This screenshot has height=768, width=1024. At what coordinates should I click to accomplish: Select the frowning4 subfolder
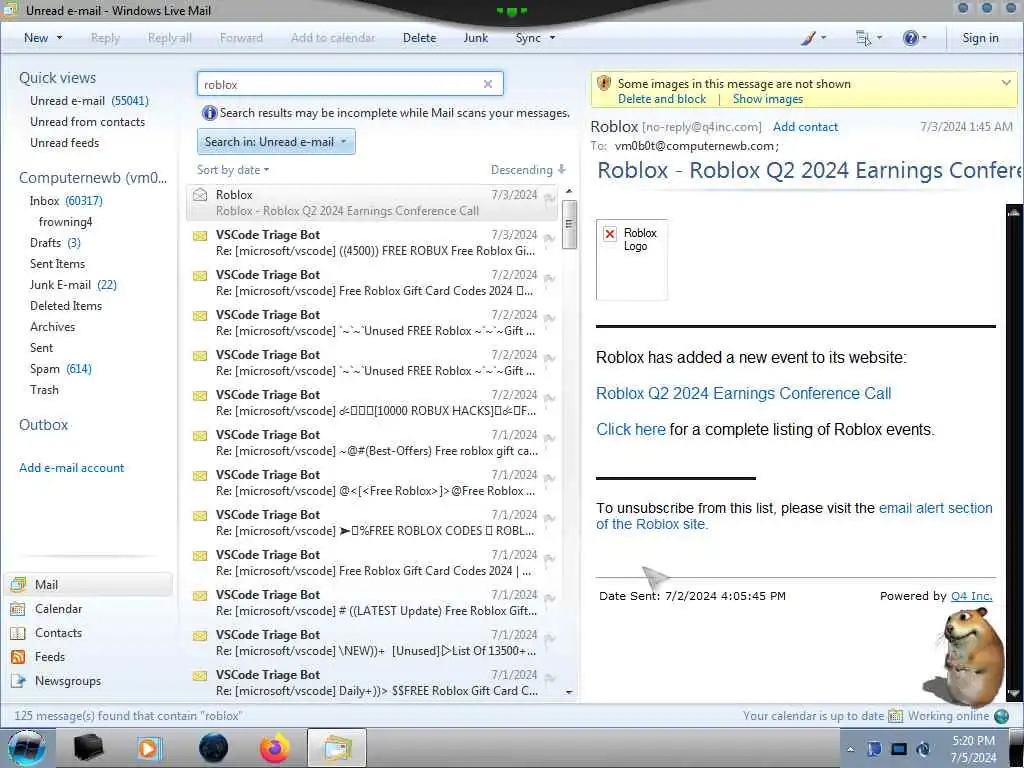(x=65, y=222)
